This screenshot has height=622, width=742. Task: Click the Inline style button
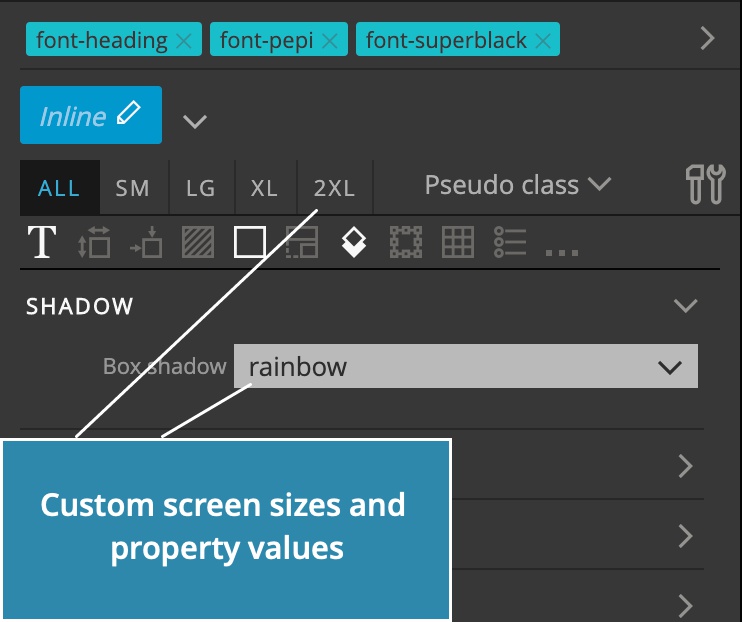(91, 115)
